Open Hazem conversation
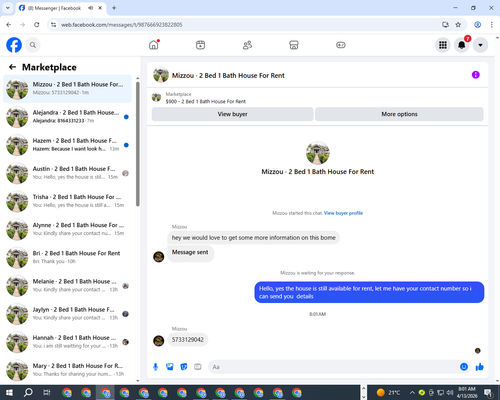 coord(67,145)
